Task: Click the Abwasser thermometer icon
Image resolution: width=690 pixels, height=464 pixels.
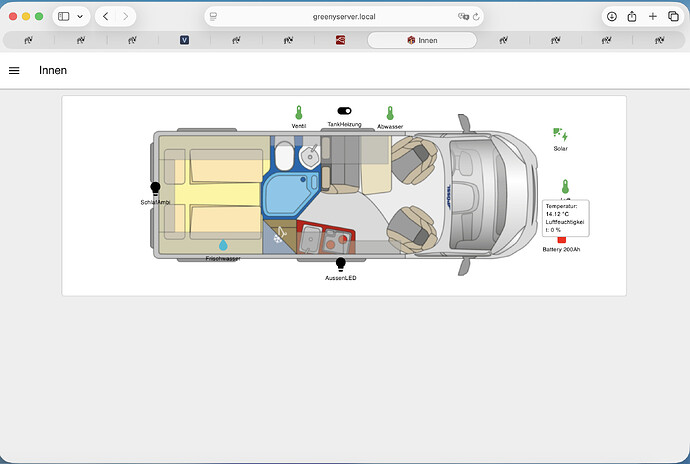Action: tap(390, 113)
